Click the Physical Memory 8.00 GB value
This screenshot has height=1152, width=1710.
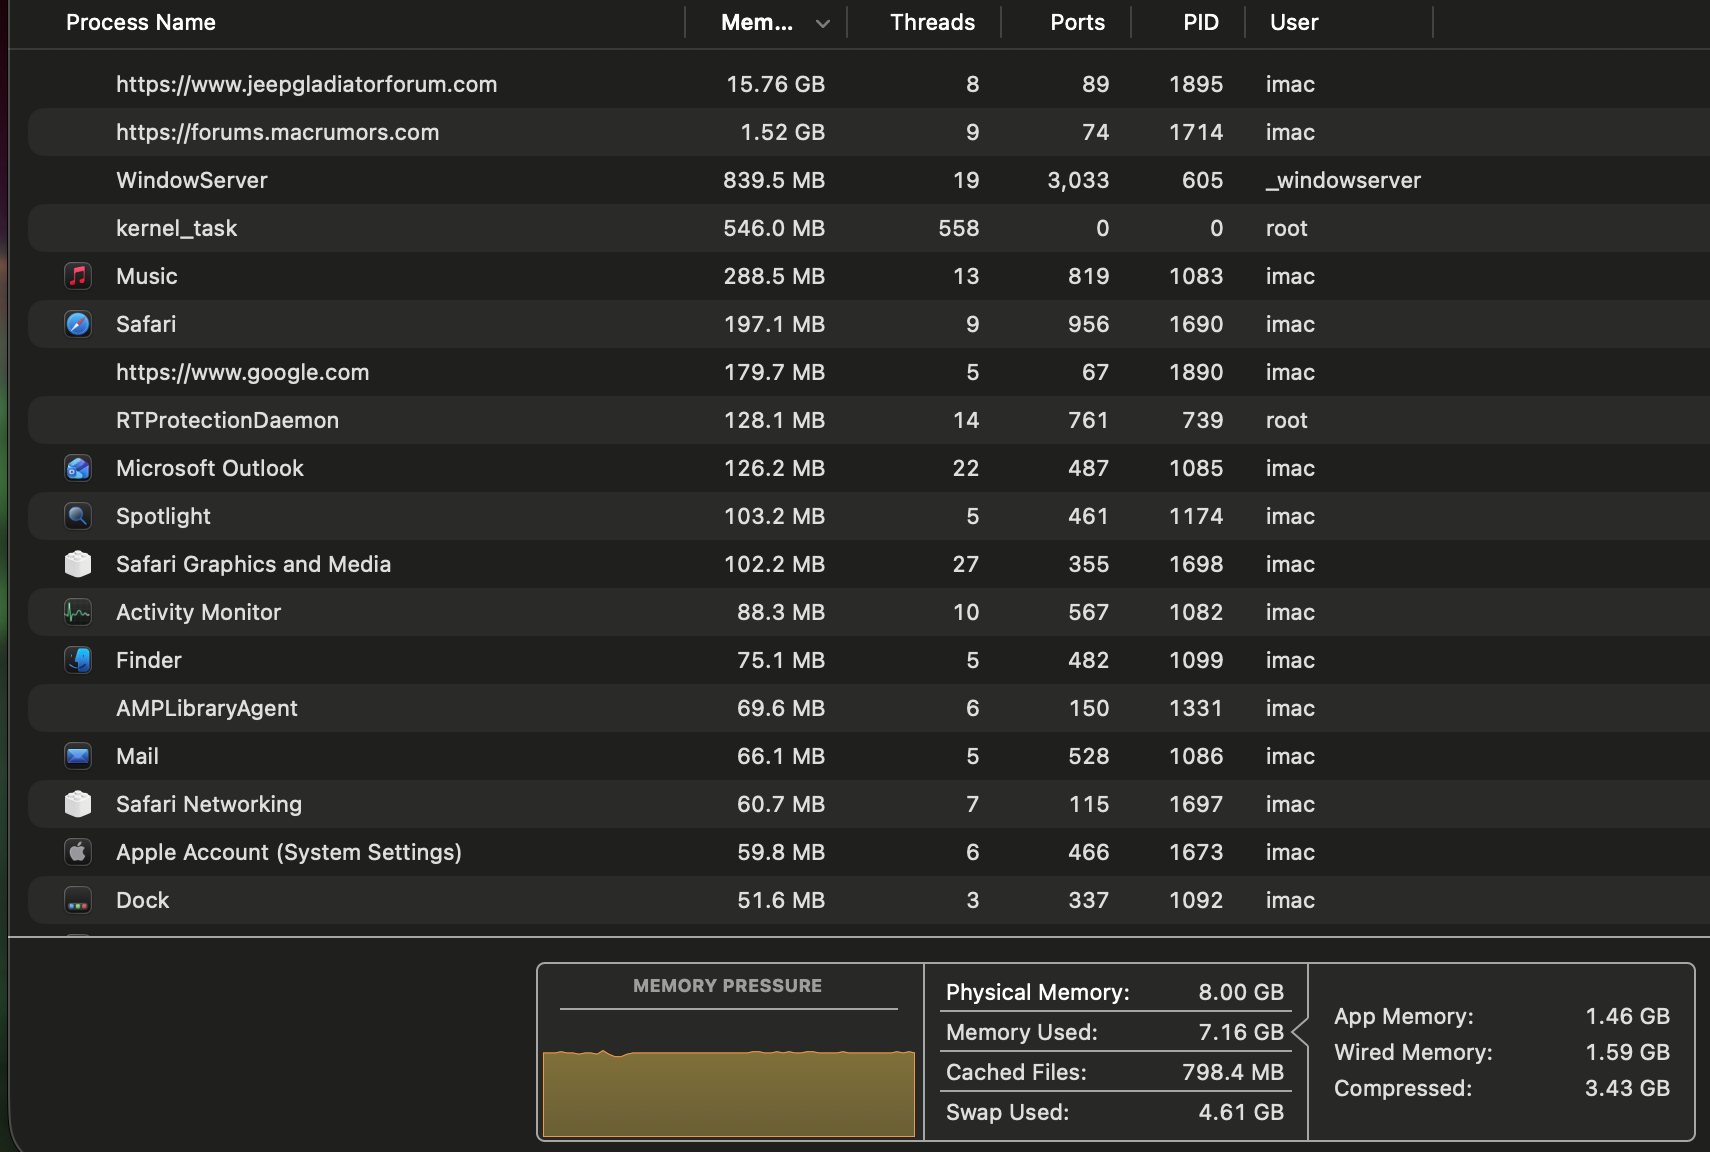click(1241, 992)
